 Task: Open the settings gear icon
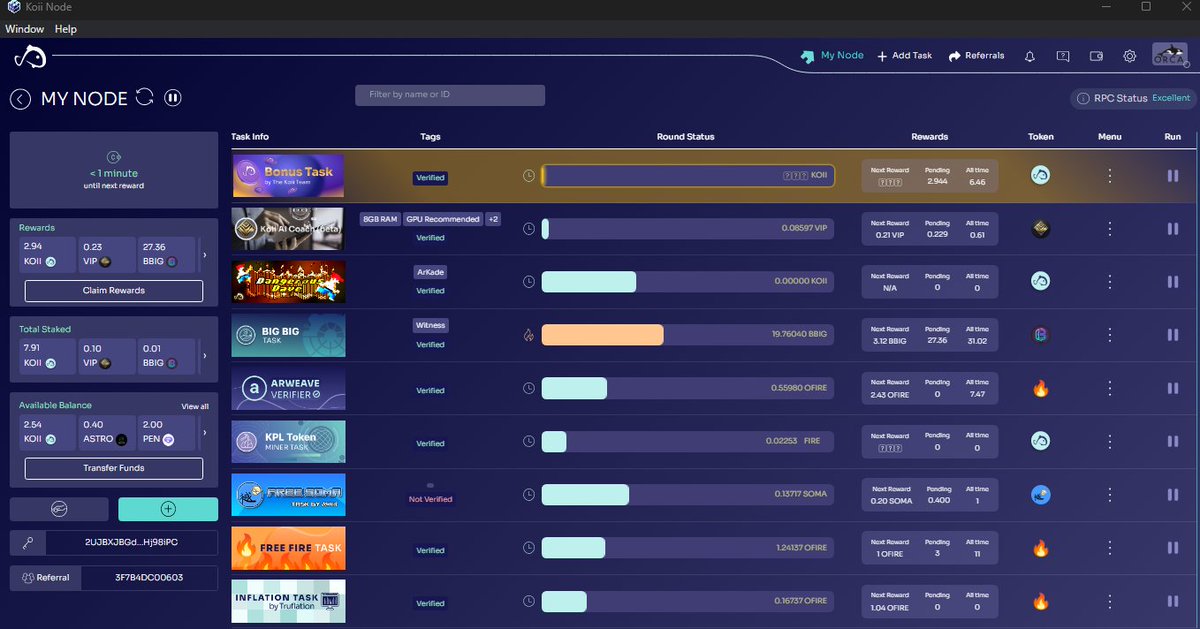point(1129,56)
